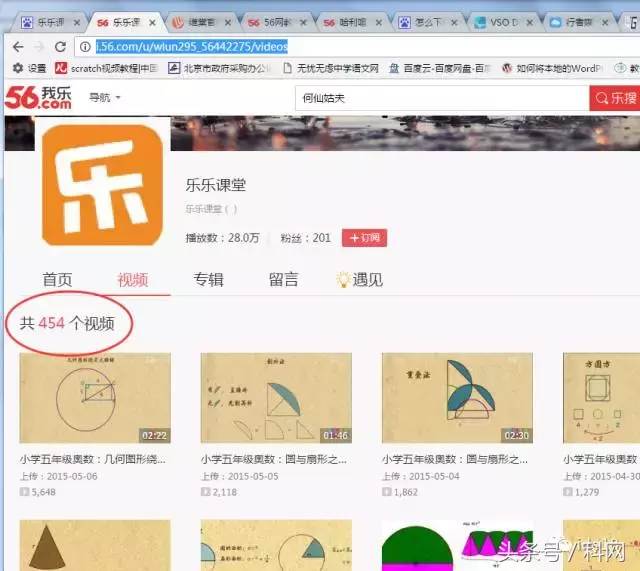Reload the page with refresh icon
The width and height of the screenshot is (640, 571).
pos(60,47)
